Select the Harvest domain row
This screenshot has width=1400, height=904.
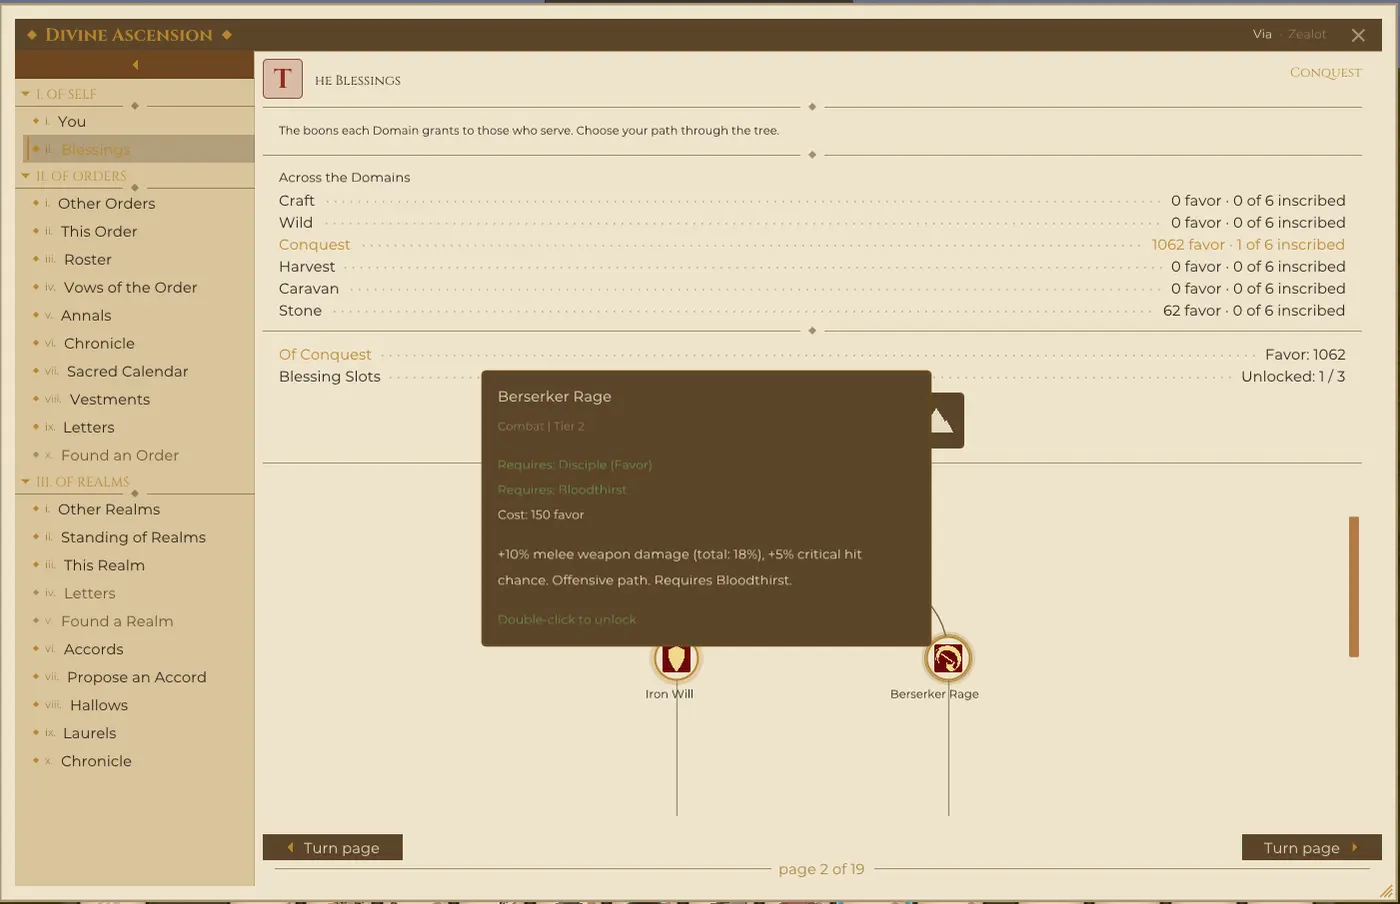(x=812, y=267)
